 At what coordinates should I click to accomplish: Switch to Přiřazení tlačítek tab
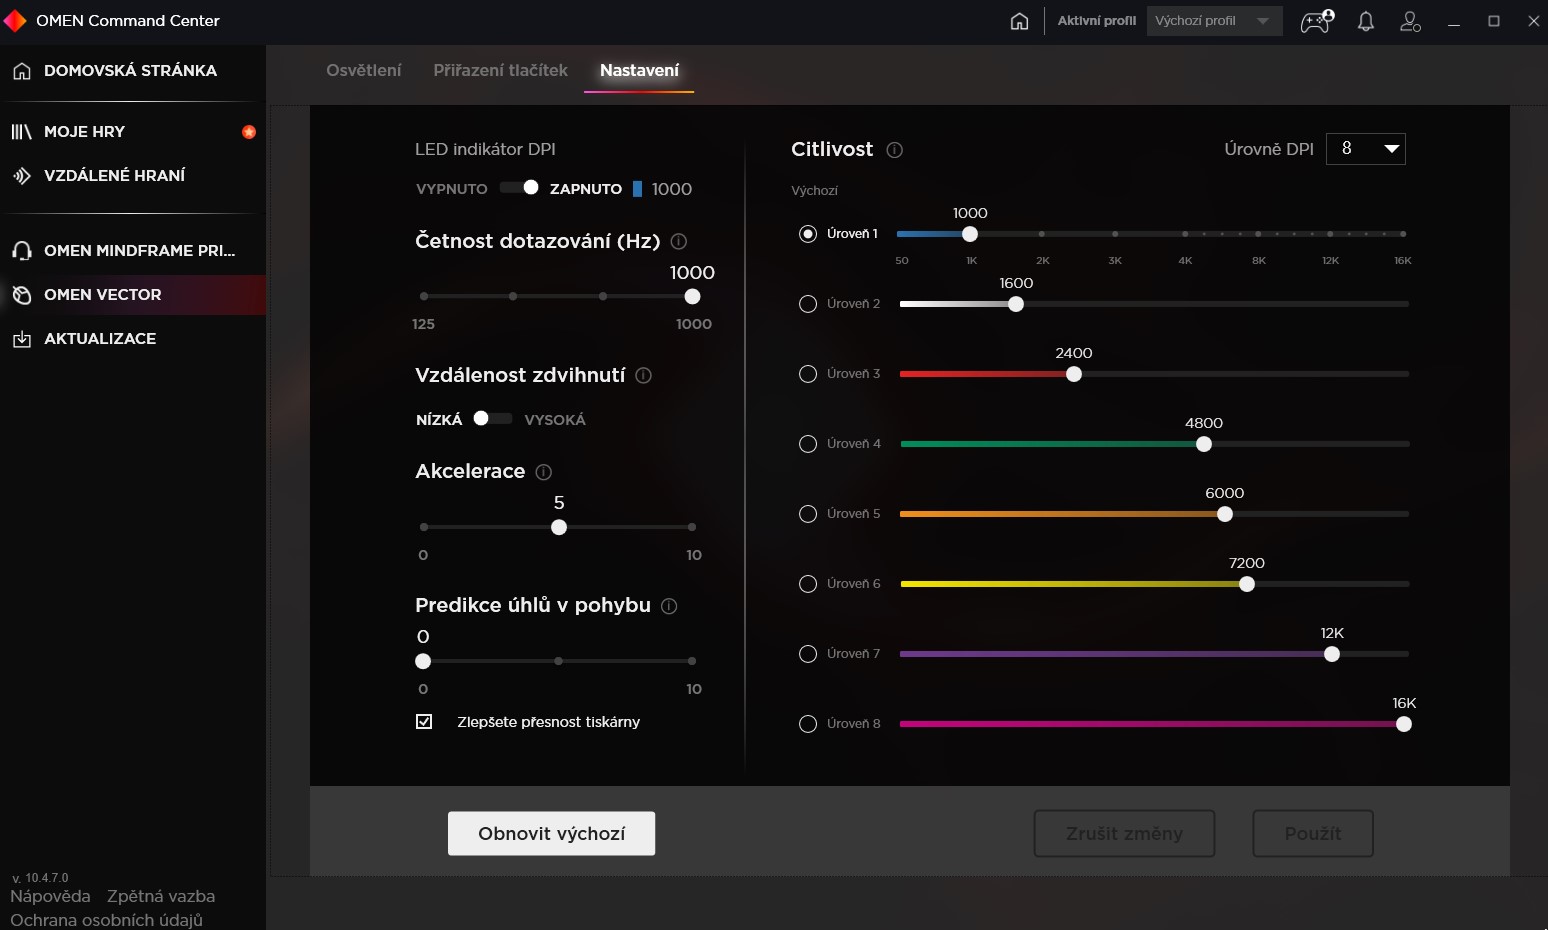[x=501, y=70]
